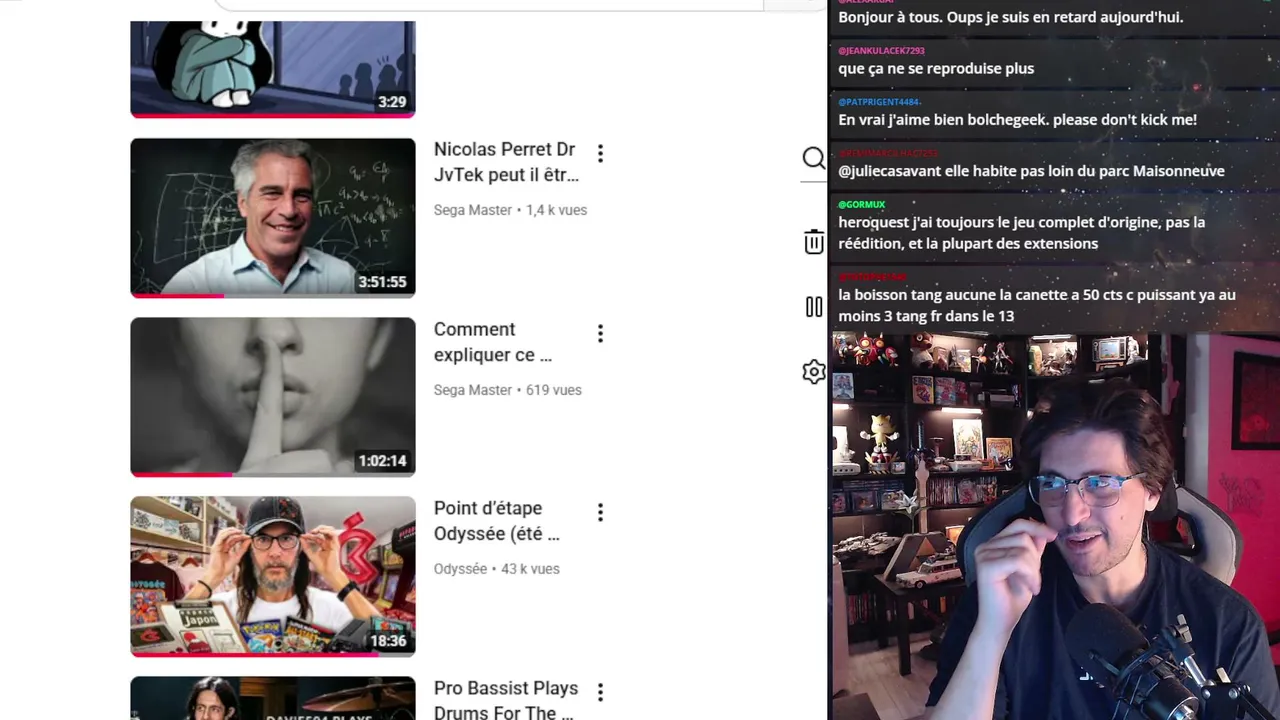Click chat message 'Bonjour à tous. Oups je suis en retard'

click(x=1010, y=17)
